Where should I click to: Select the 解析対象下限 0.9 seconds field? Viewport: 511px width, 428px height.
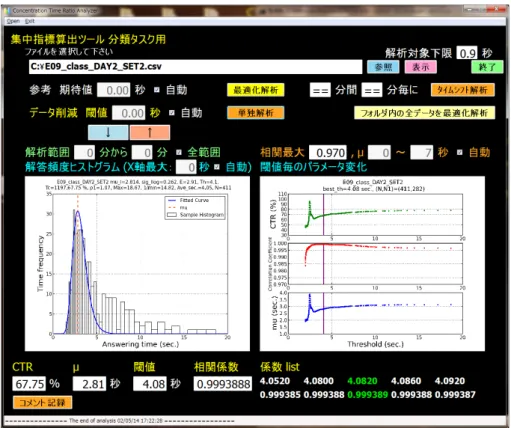tap(467, 53)
